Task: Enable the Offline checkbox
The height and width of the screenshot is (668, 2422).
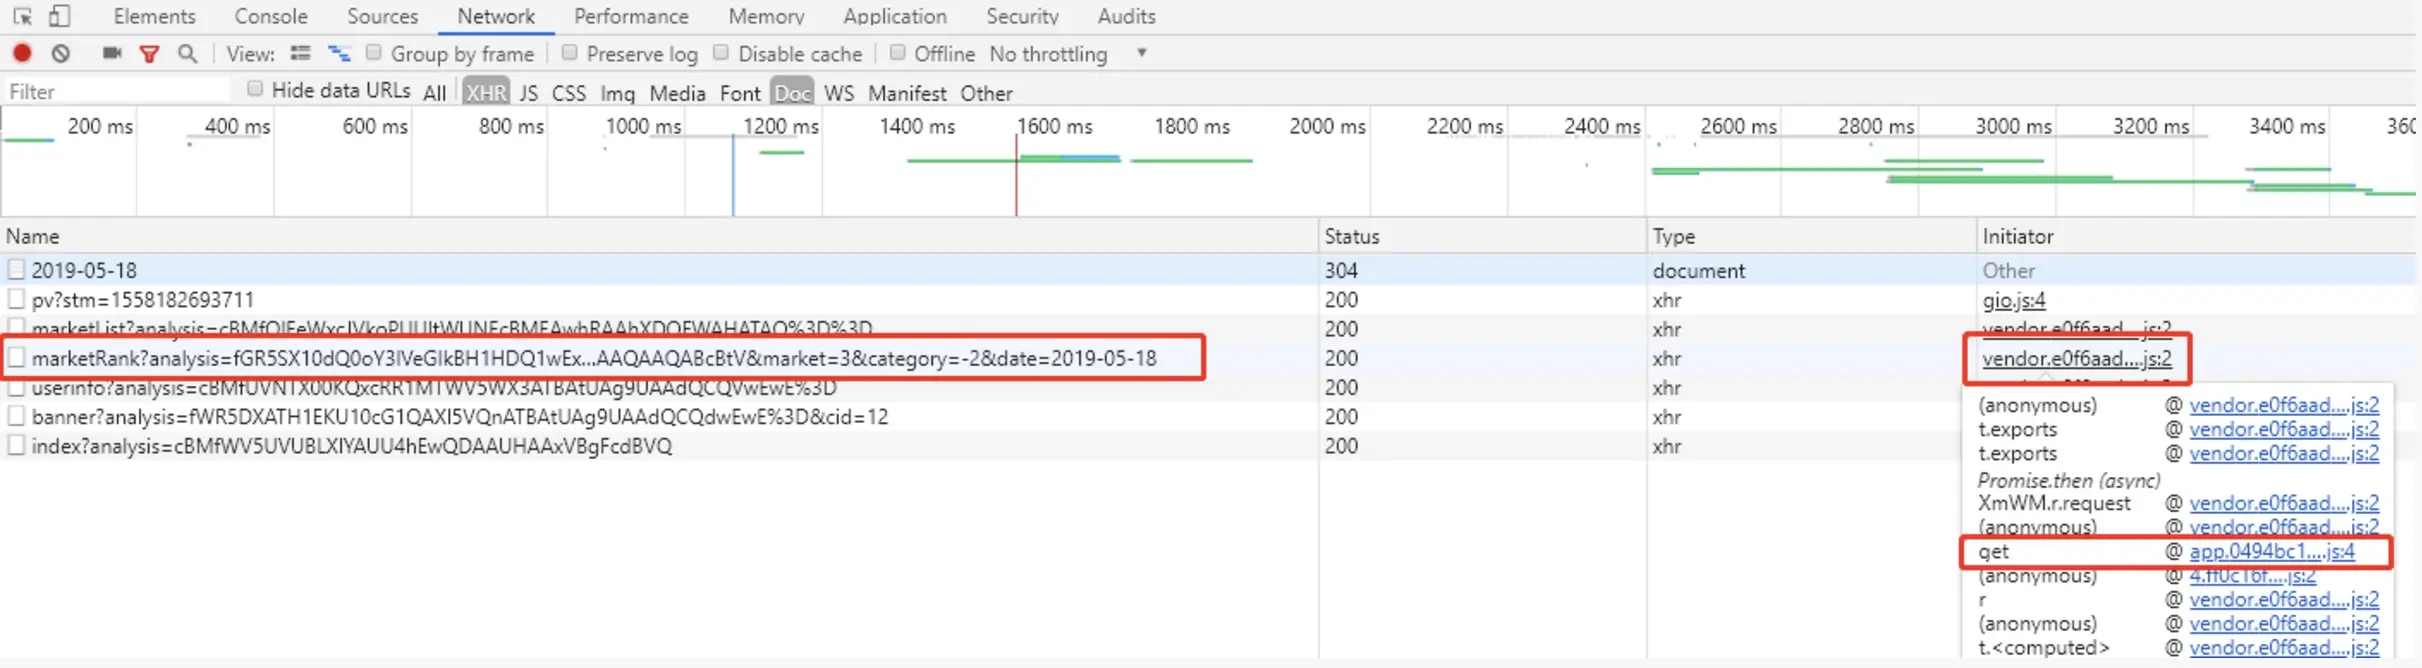Action: [x=897, y=52]
